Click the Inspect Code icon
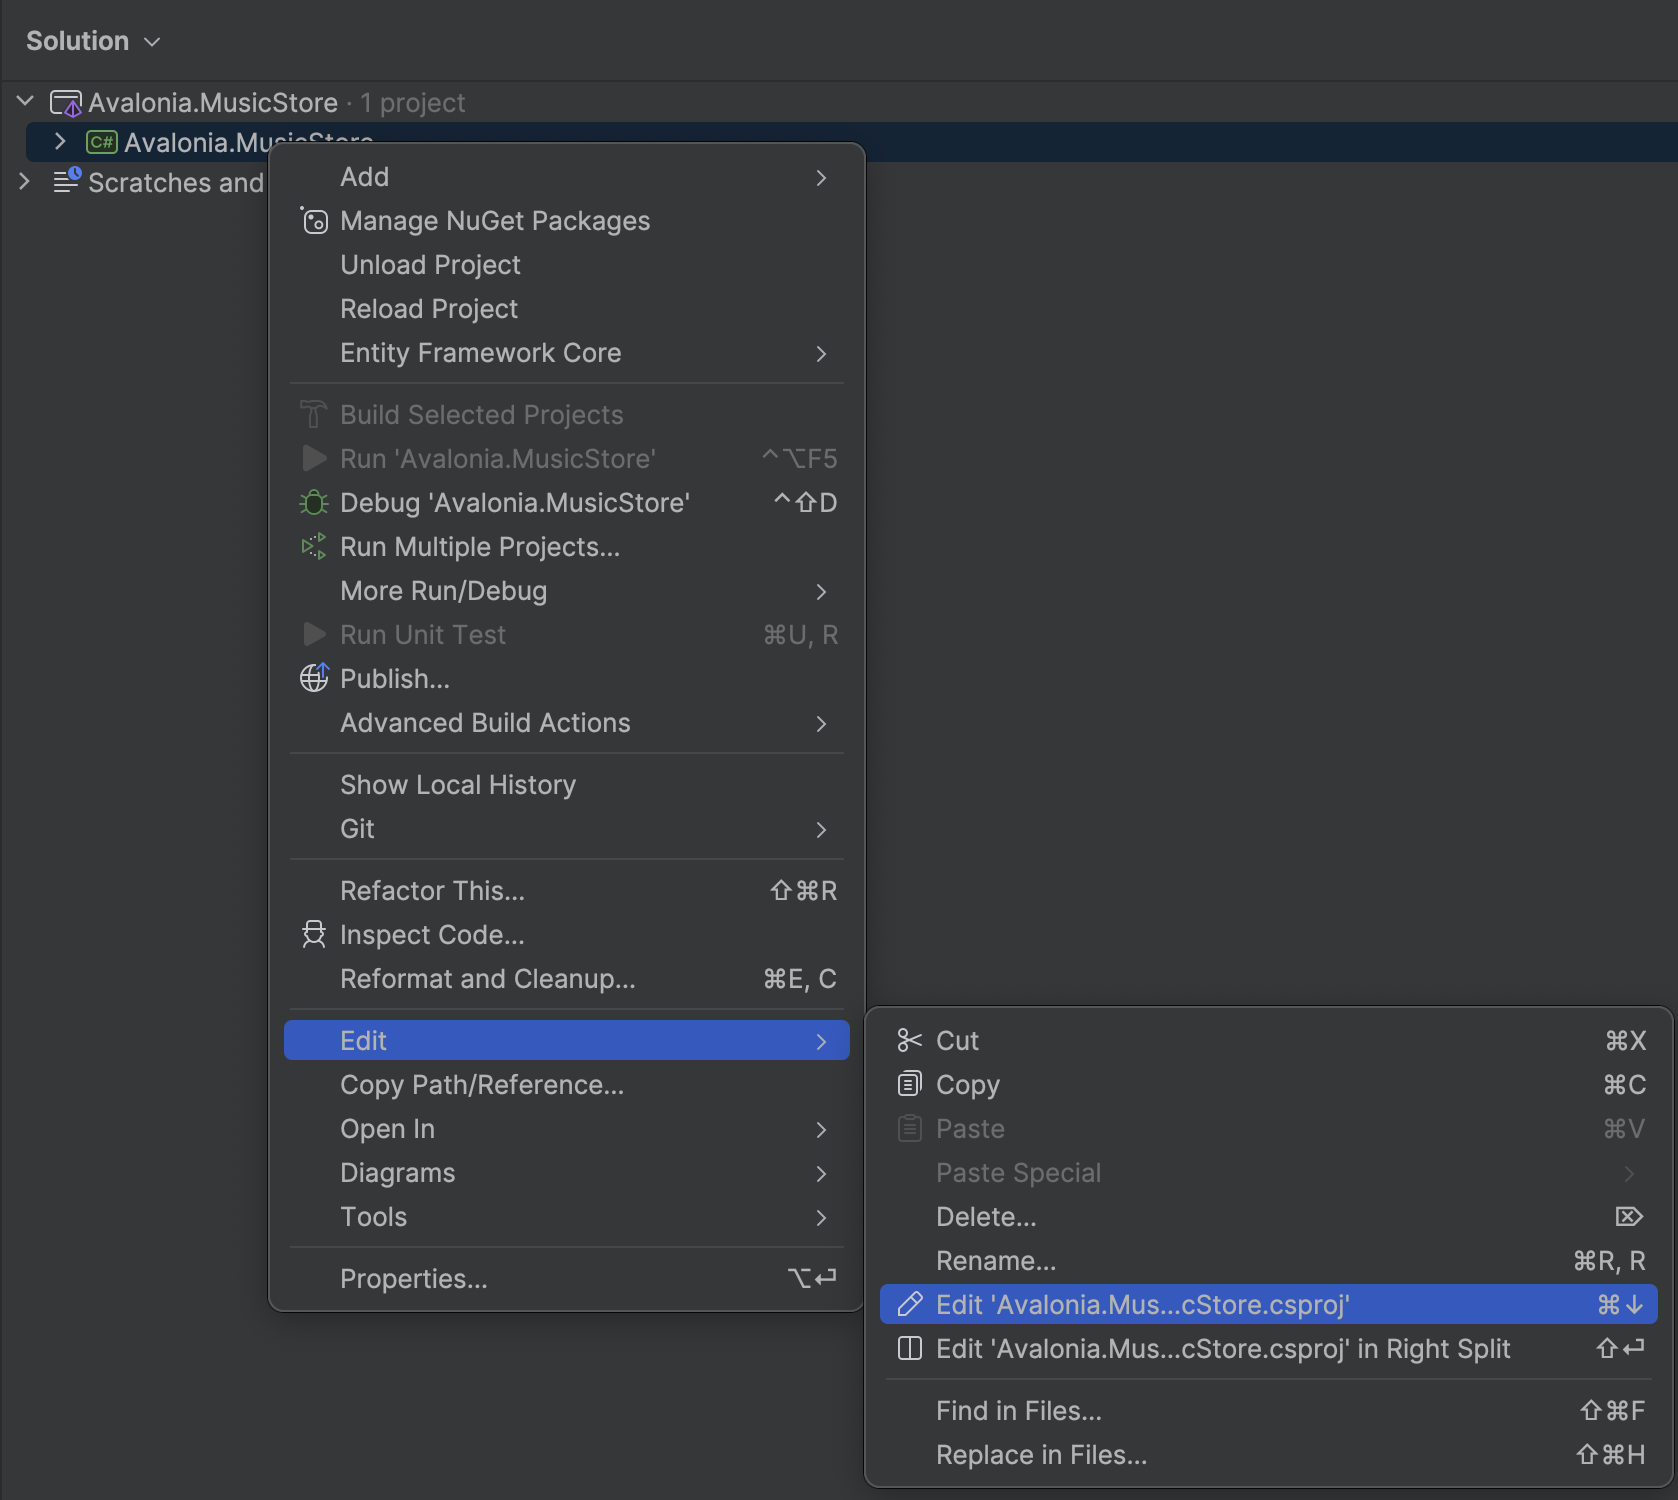 coord(314,935)
